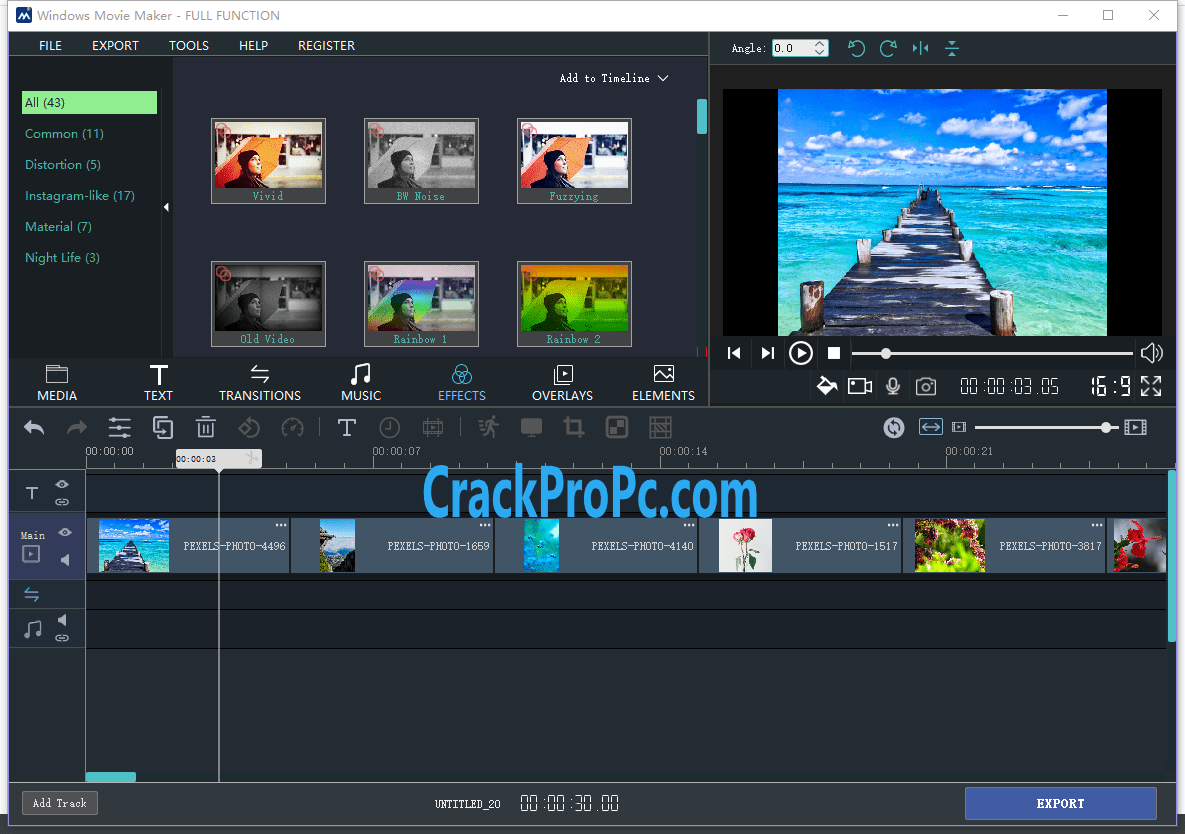This screenshot has height=834, width=1185.
Task: Select the Material (7) category
Action: 58,227
